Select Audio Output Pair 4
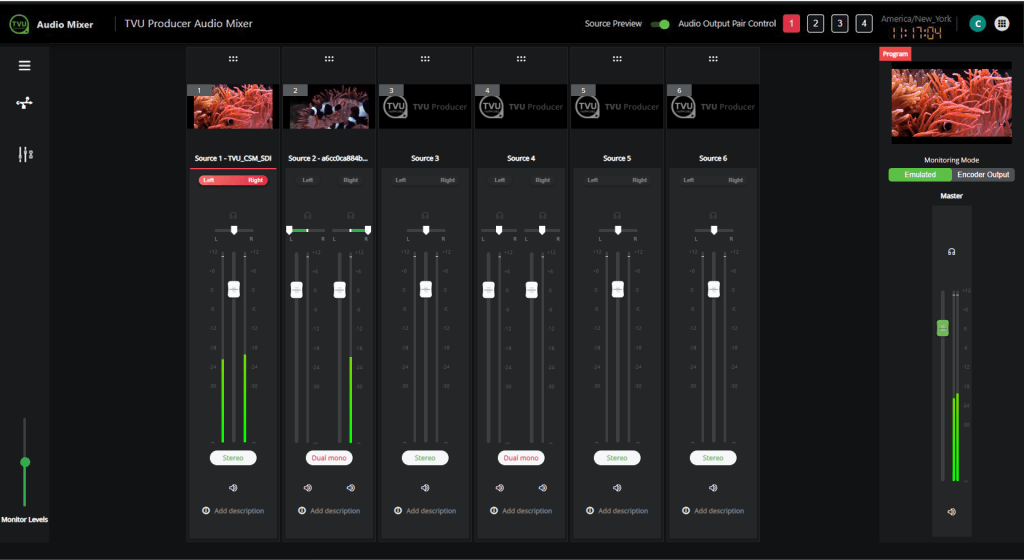The width and height of the screenshot is (1024, 560). (864, 24)
